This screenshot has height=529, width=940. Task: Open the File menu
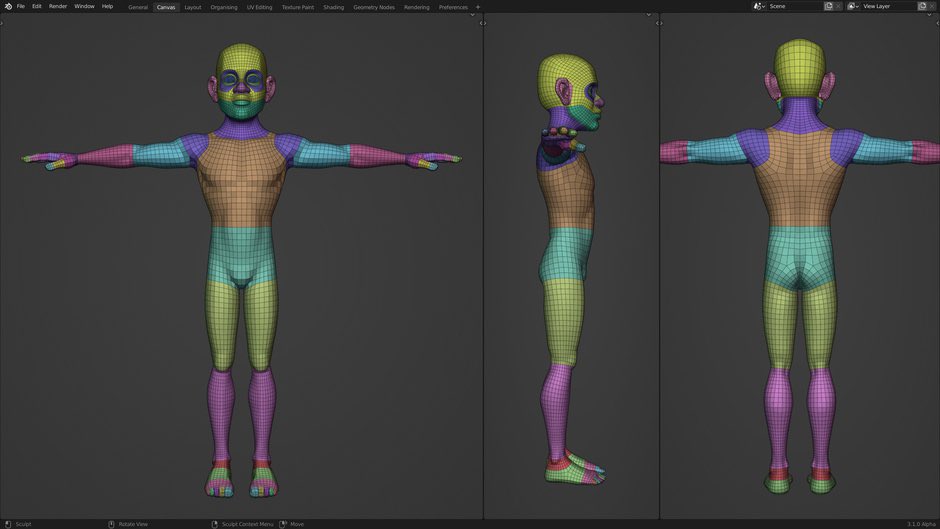click(20, 6)
